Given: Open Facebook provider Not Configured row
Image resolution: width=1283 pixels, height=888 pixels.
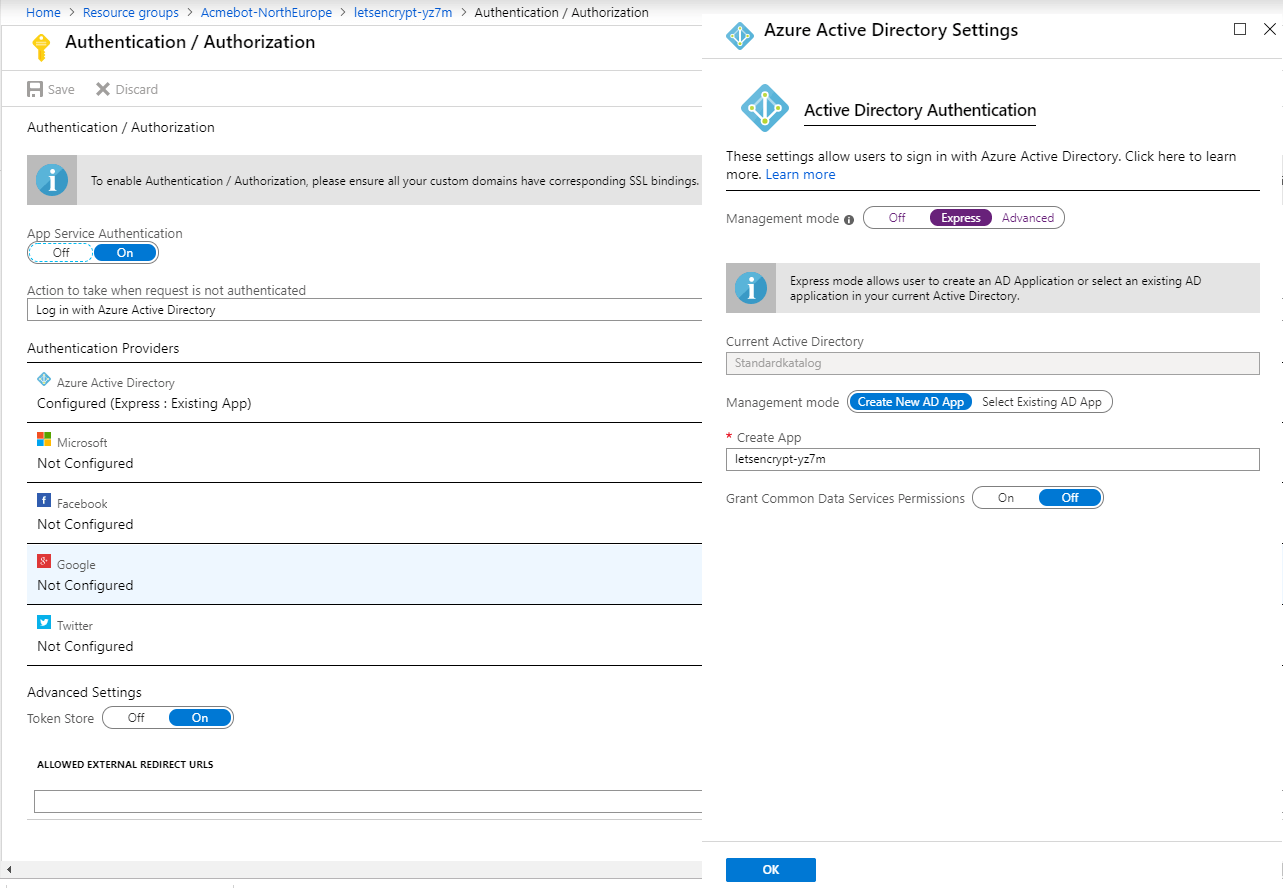Looking at the screenshot, I should click(x=365, y=514).
